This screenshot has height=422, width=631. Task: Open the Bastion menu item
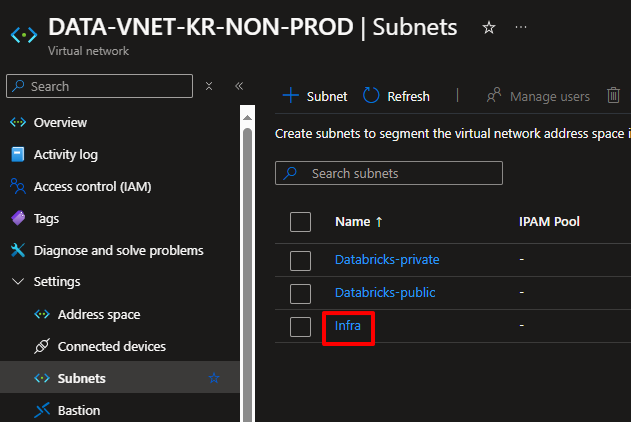(79, 410)
